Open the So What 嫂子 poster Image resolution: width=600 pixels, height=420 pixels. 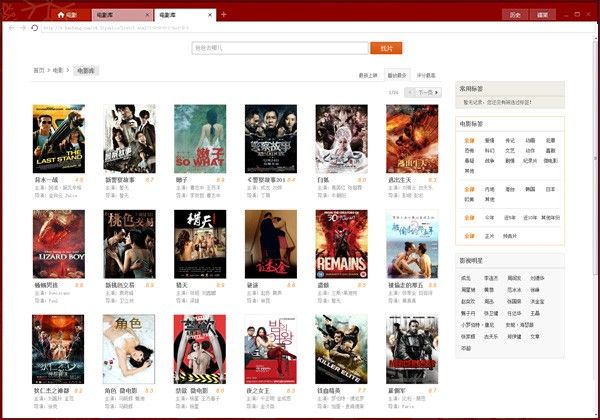(x=200, y=139)
